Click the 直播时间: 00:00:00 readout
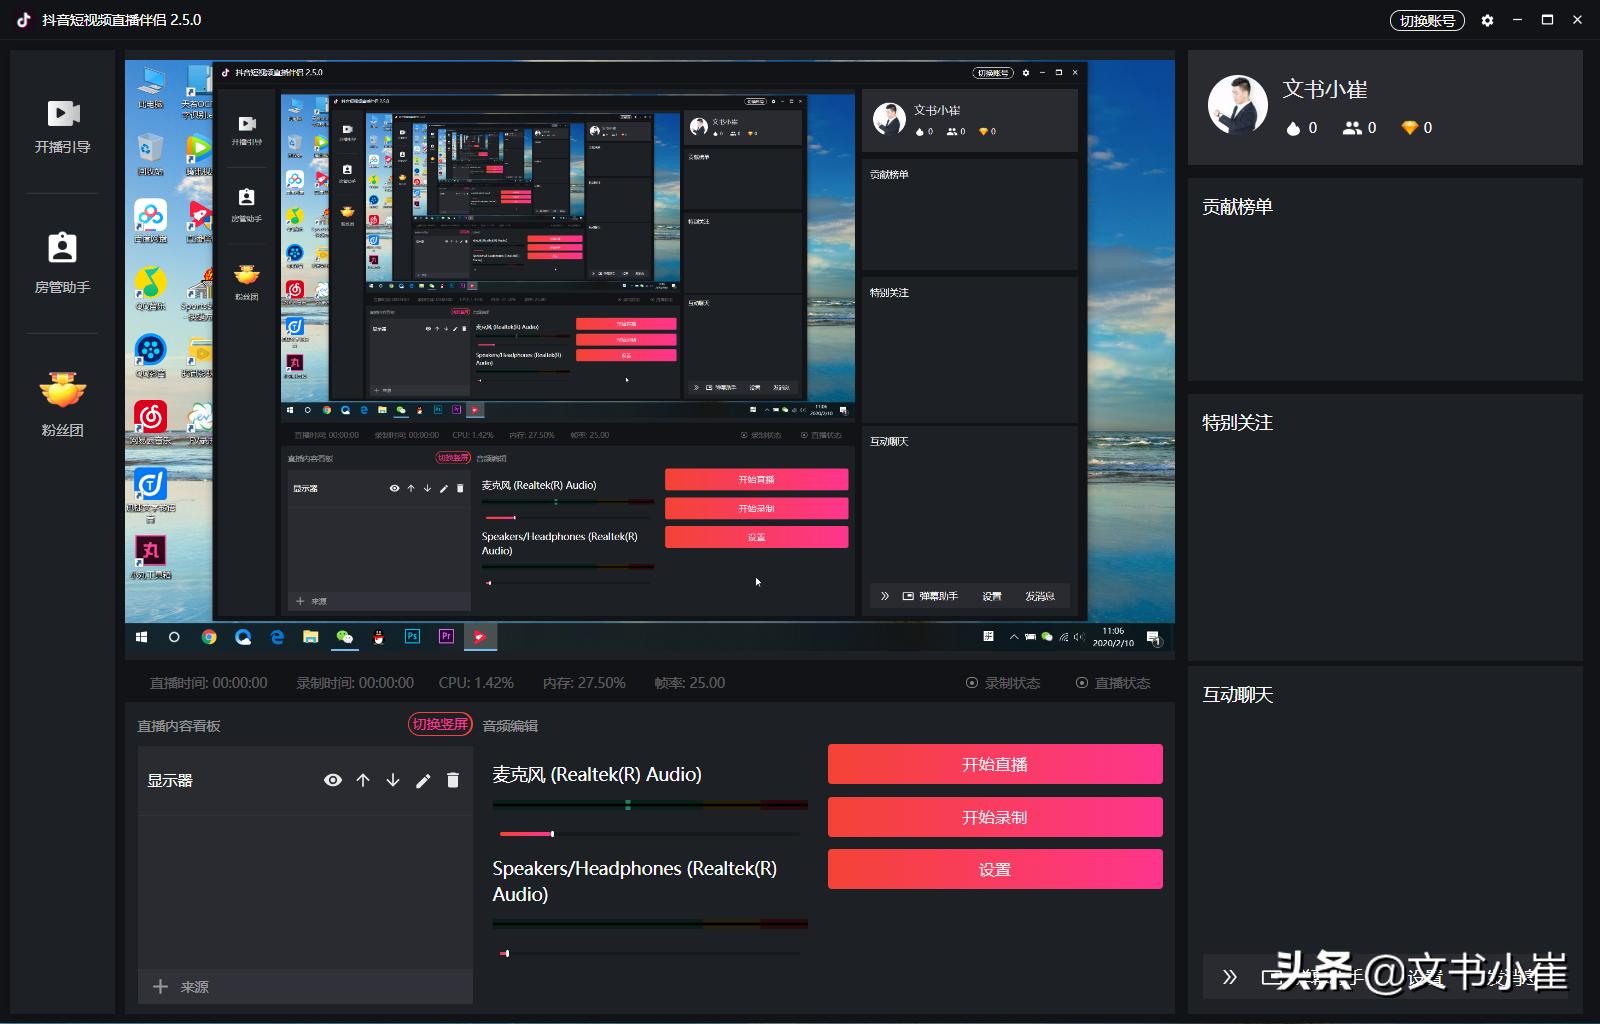The width and height of the screenshot is (1600, 1024). (x=209, y=683)
